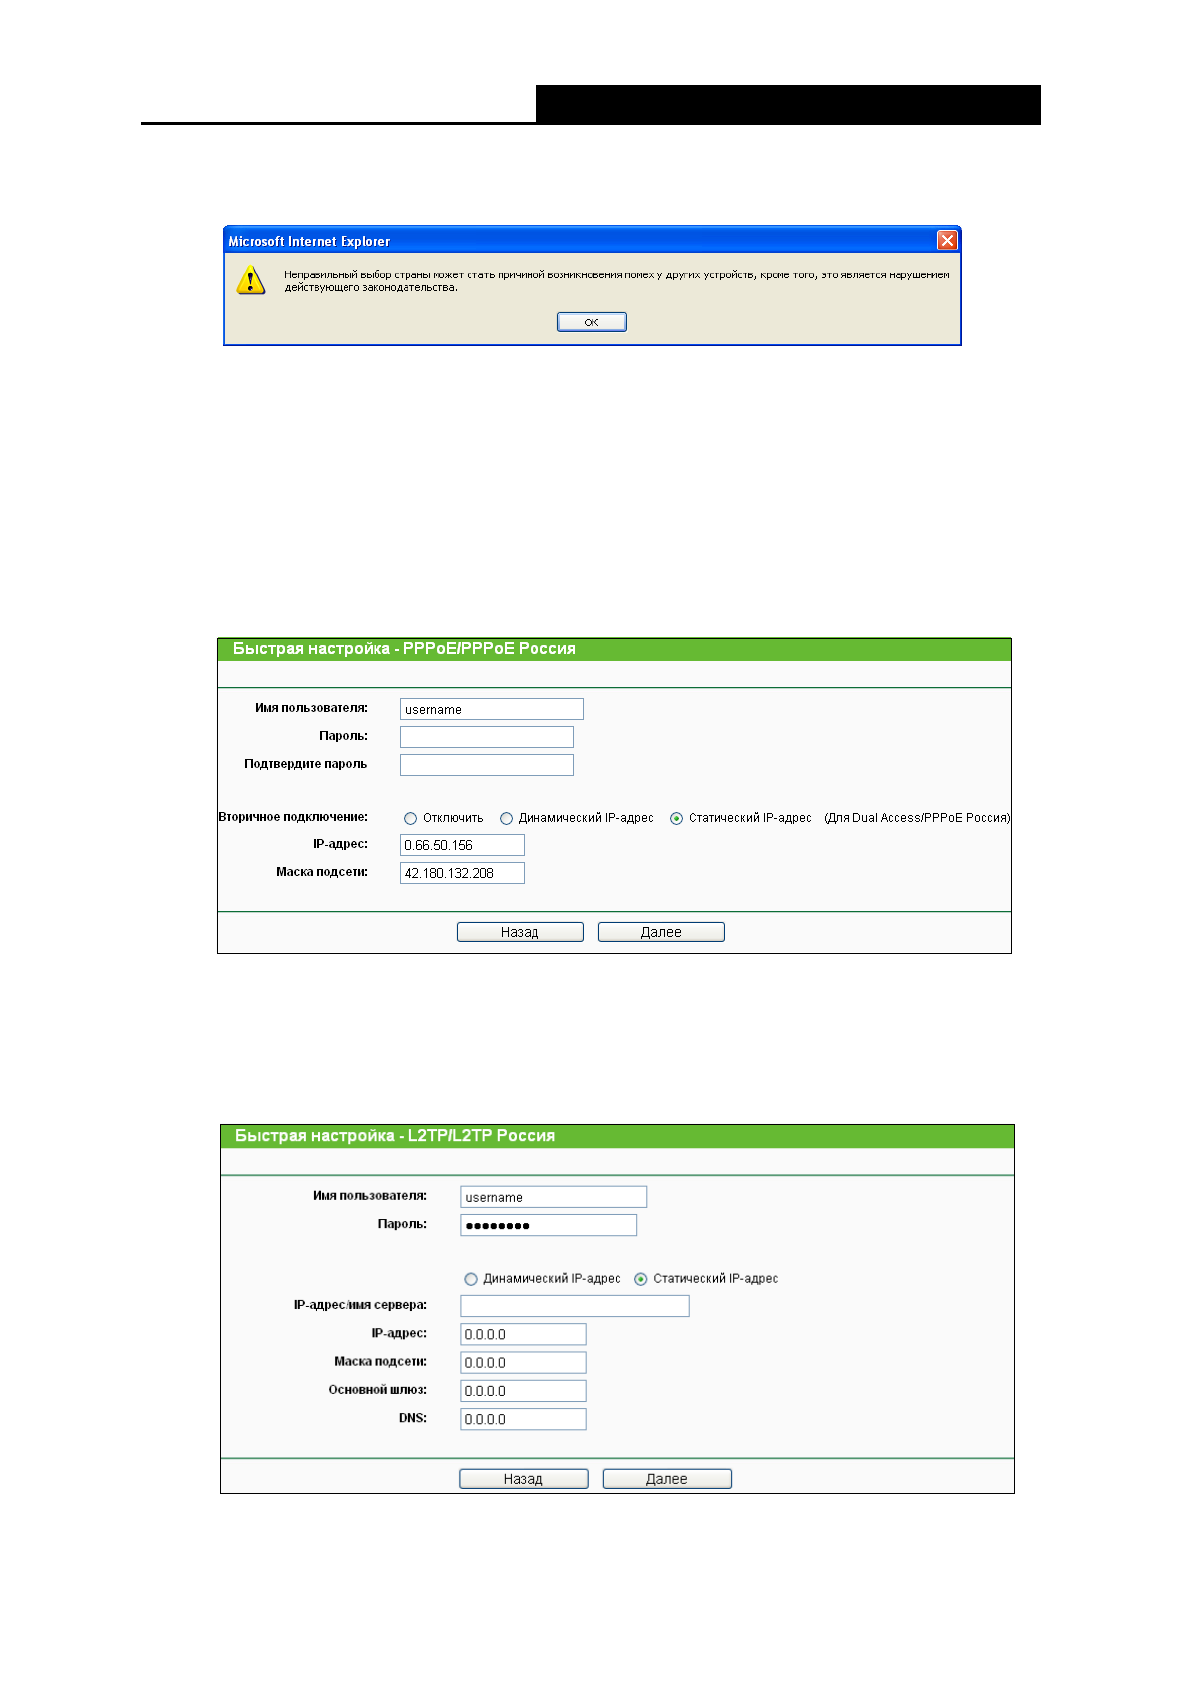Click the PPPoE username input field
Screen dimensions: 1191x1684
pyautogui.click(x=491, y=709)
